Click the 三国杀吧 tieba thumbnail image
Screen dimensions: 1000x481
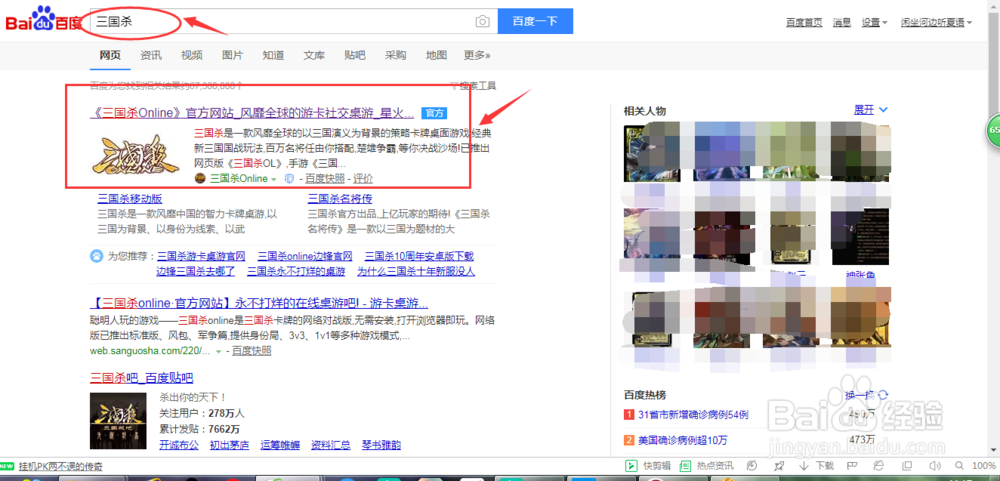tap(119, 420)
